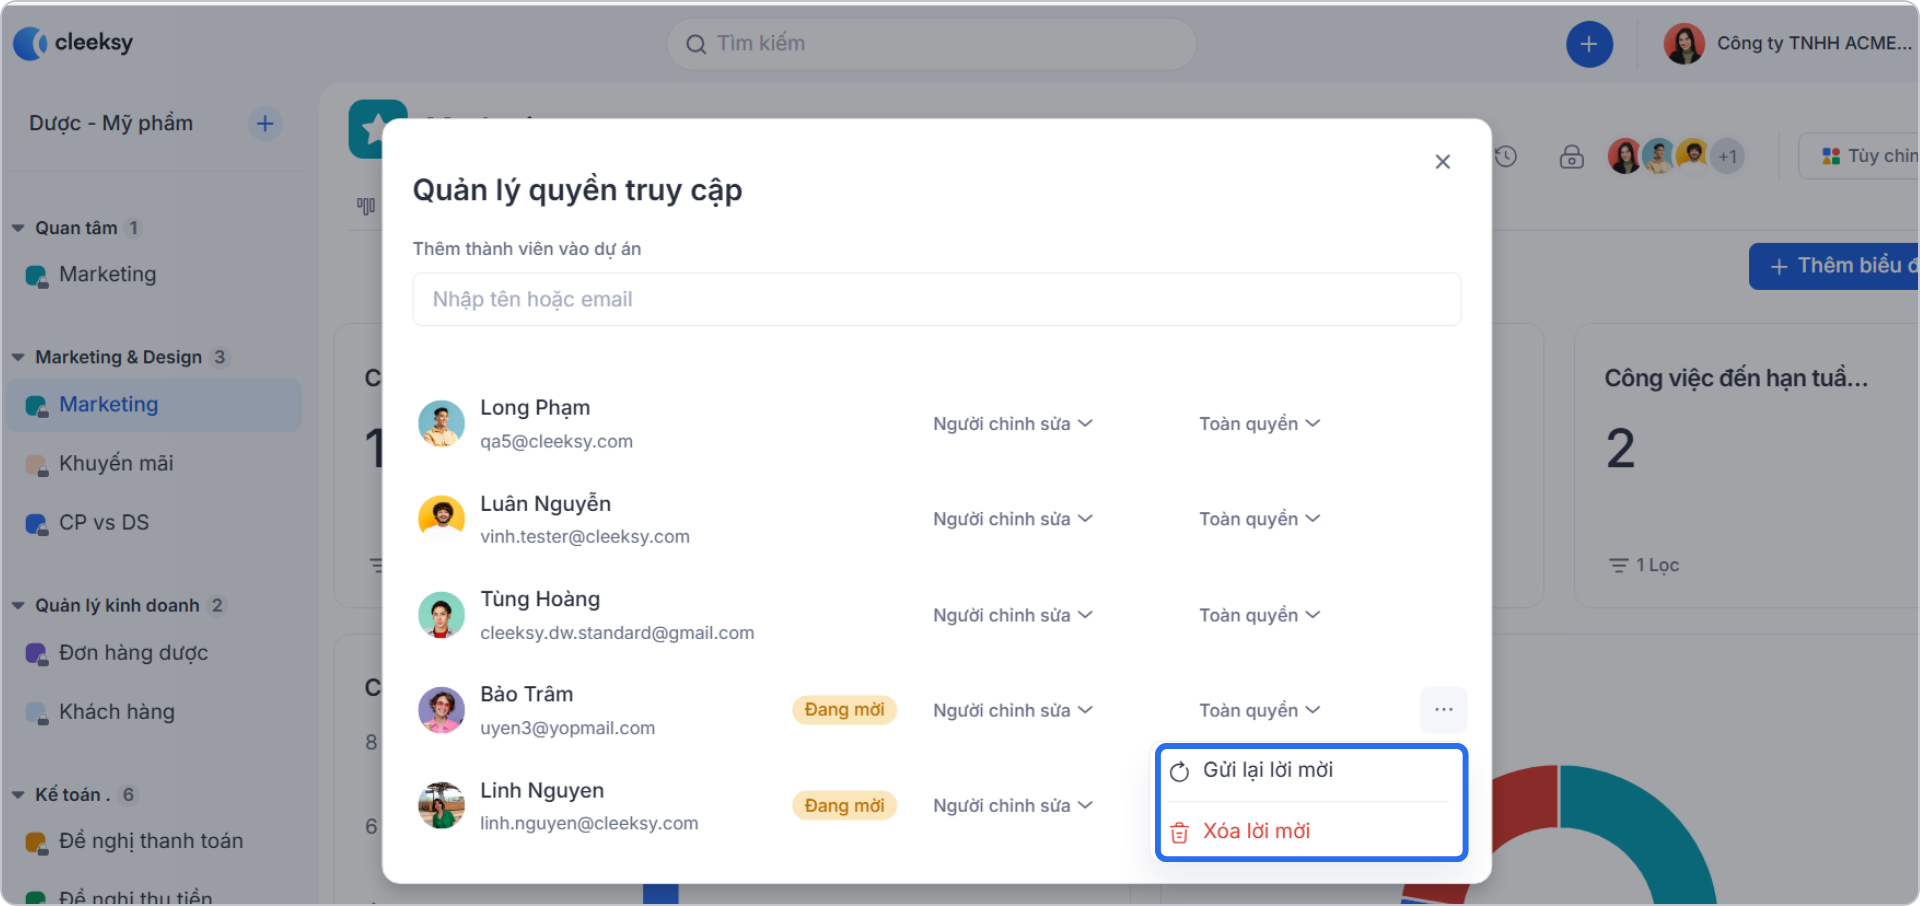Screen dimensions: 1920x906
Task: Open the company account avatar
Action: tap(1684, 44)
